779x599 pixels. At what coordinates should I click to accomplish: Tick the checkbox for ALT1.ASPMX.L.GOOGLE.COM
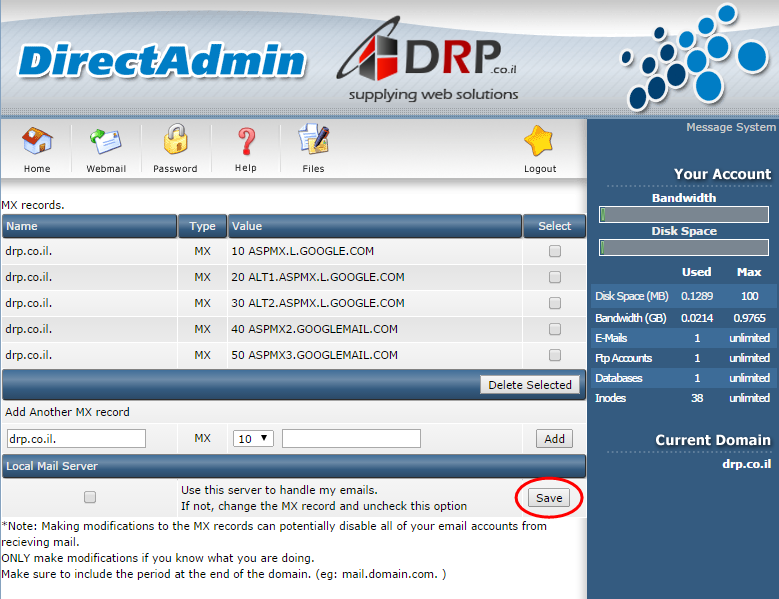point(555,278)
